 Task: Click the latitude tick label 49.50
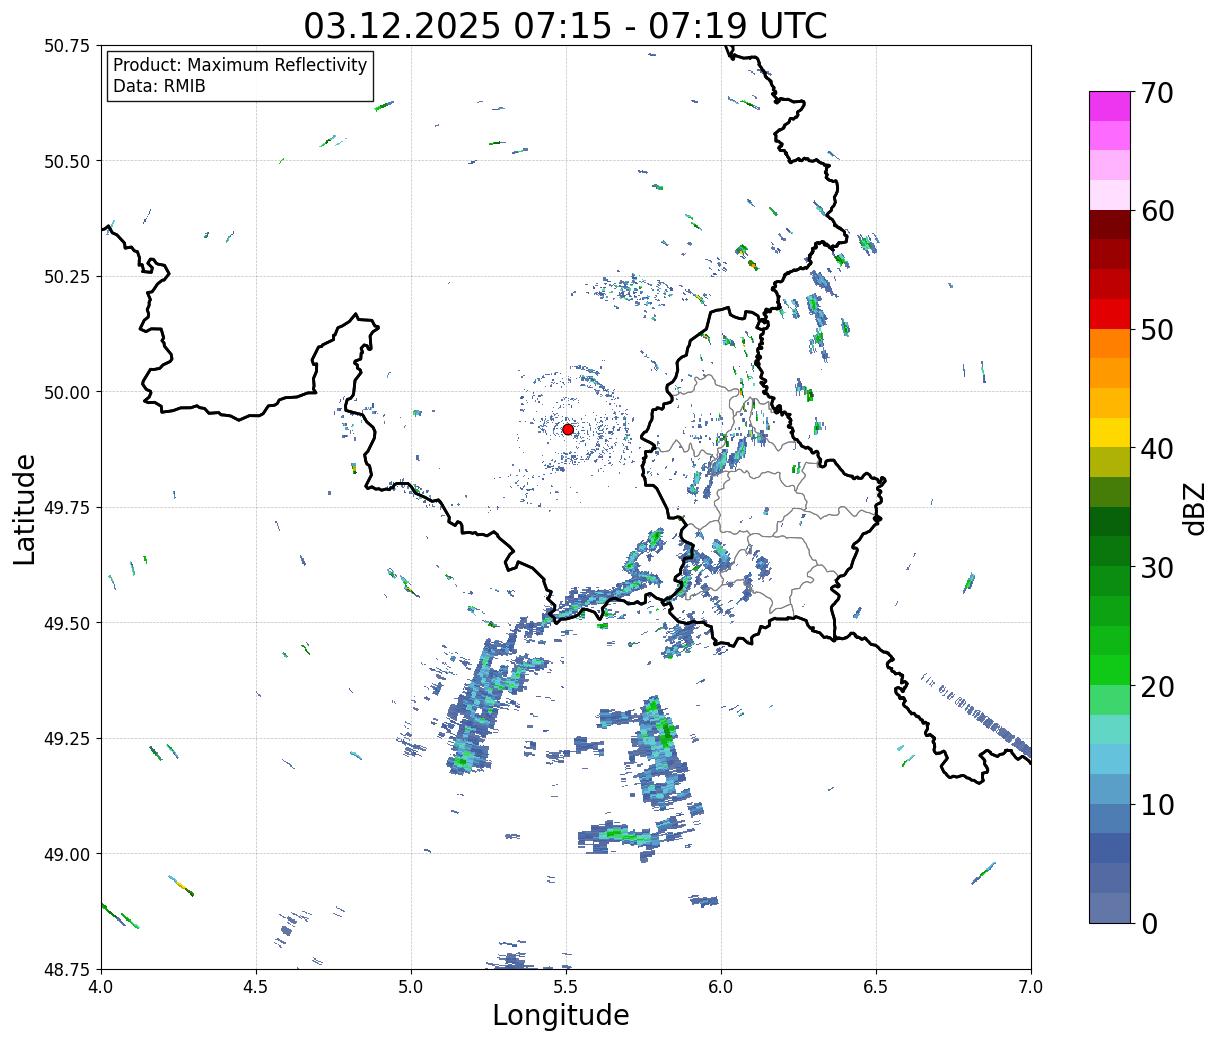click(66, 623)
